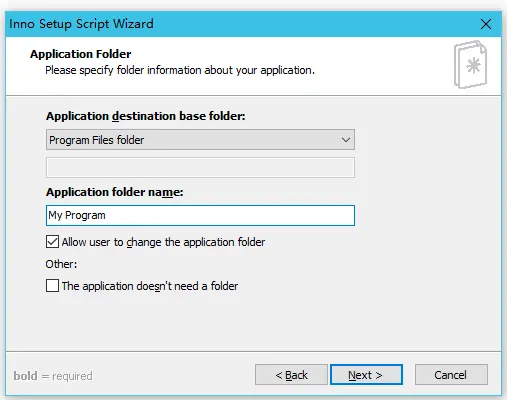Close the Inno Setup Script Wizard dialog
The image size is (507, 400).
pos(486,24)
